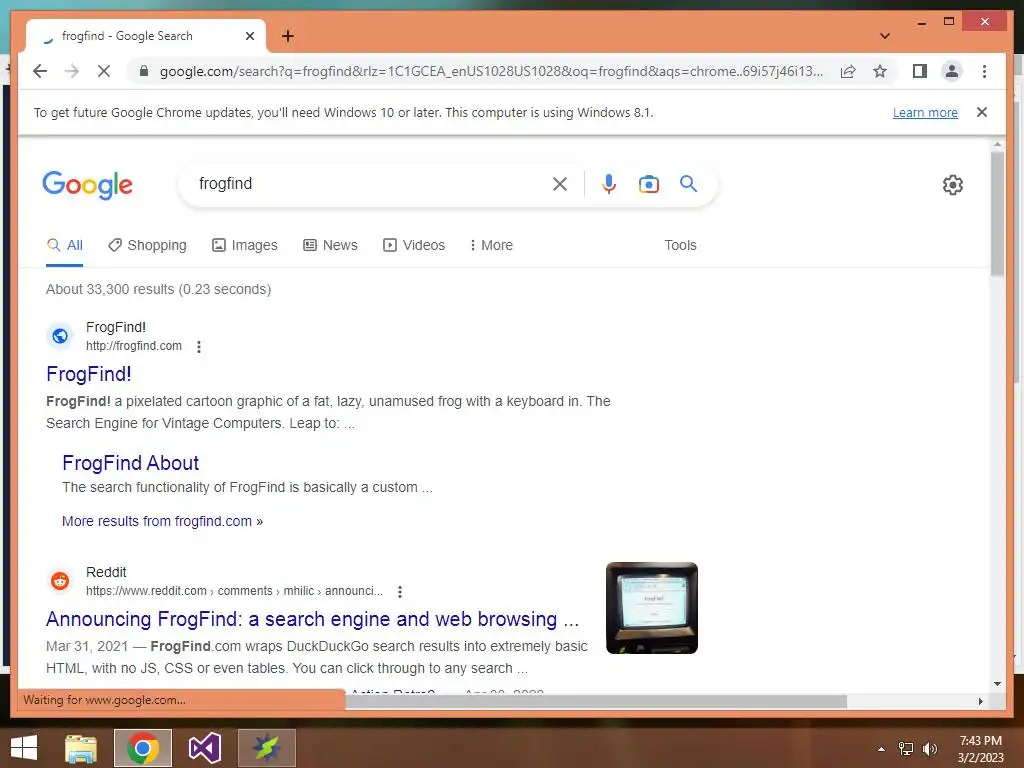The height and width of the screenshot is (768, 1024).
Task: Open the vintage computer thumbnail image
Action: click(652, 608)
